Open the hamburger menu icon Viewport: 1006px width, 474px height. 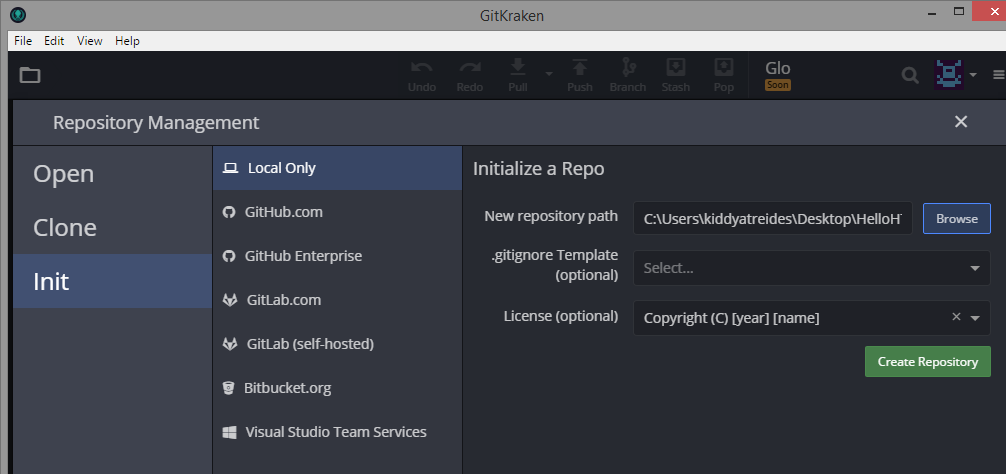coord(998,75)
